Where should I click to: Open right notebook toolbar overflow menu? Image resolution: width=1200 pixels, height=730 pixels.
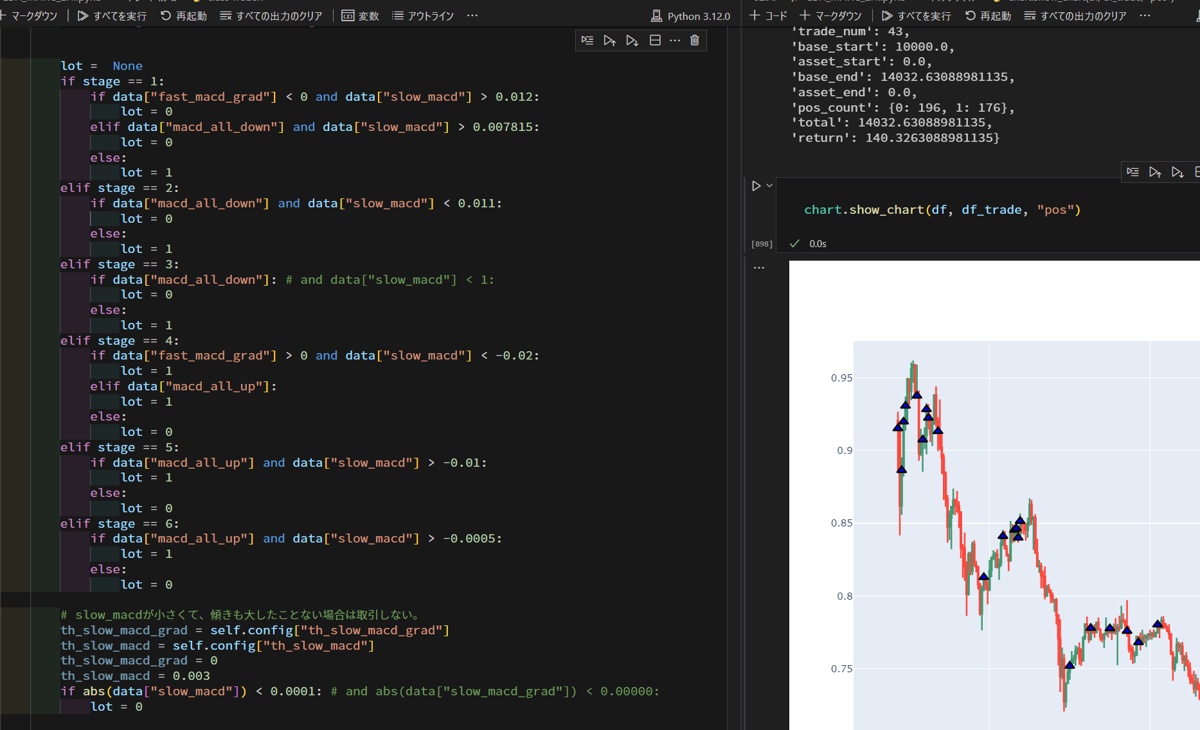click(1145, 16)
